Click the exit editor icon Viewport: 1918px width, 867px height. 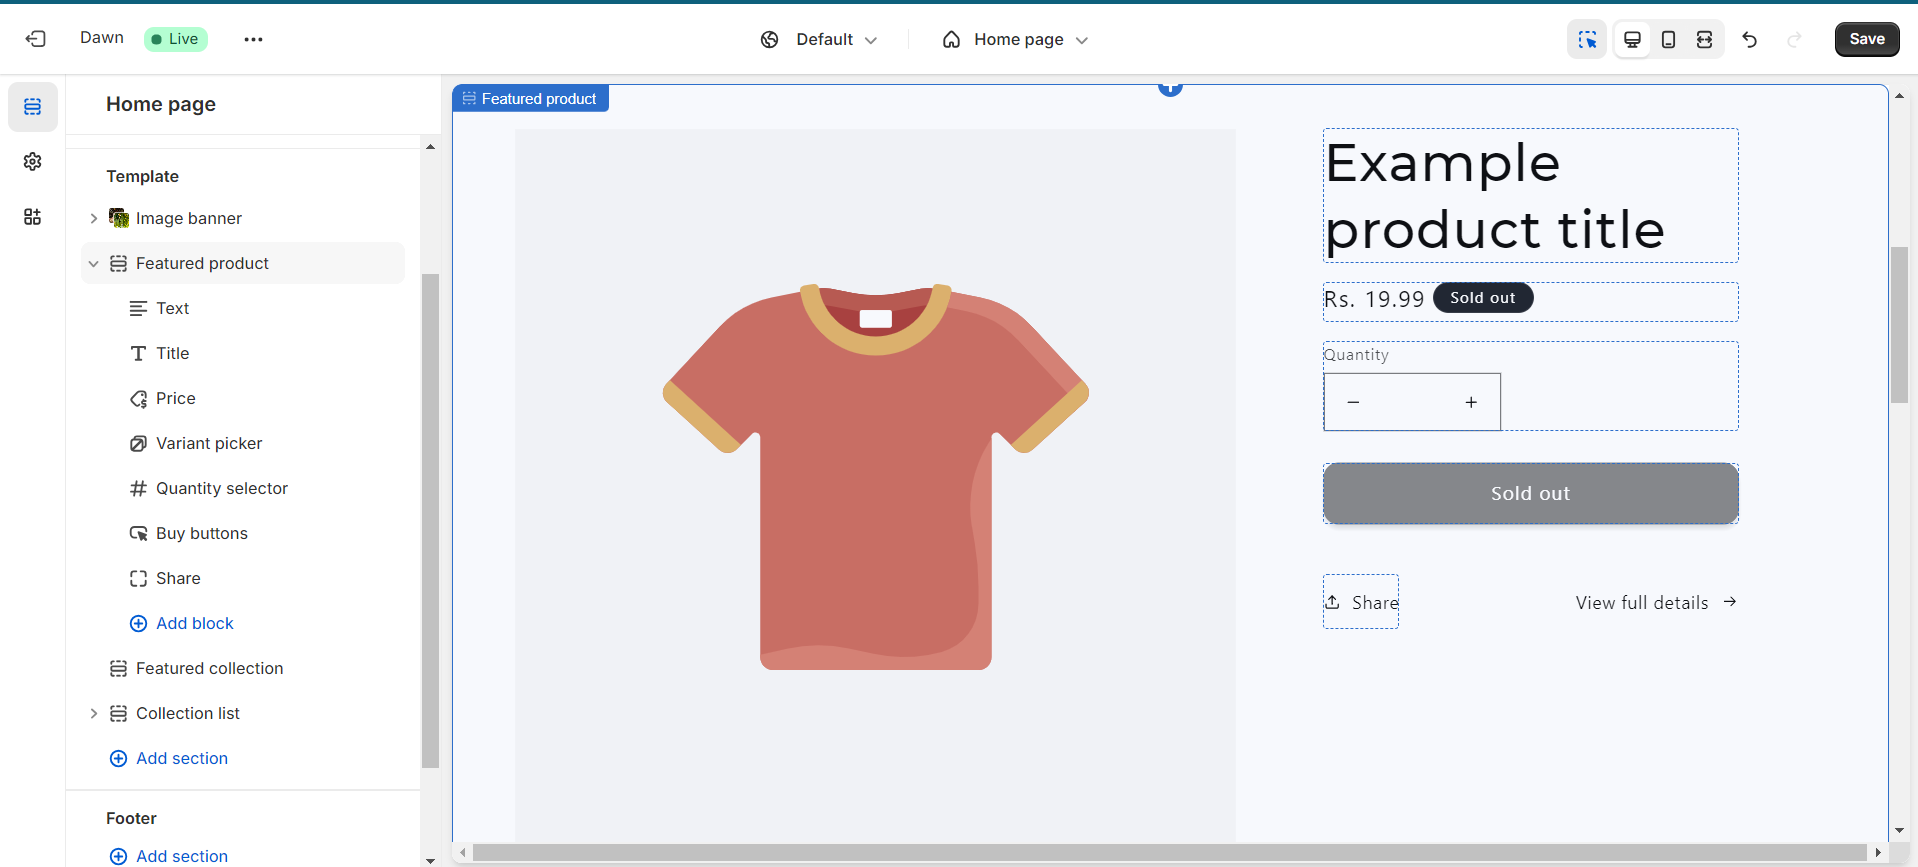36,39
